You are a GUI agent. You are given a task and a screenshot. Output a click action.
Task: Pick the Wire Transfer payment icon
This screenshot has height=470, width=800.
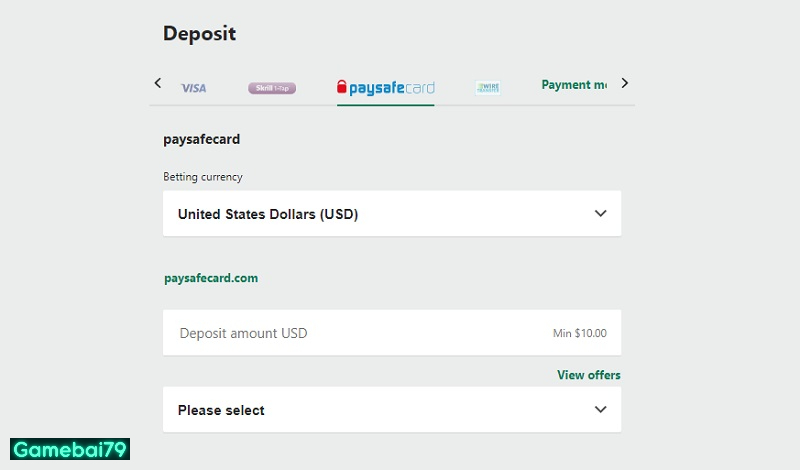(488, 88)
